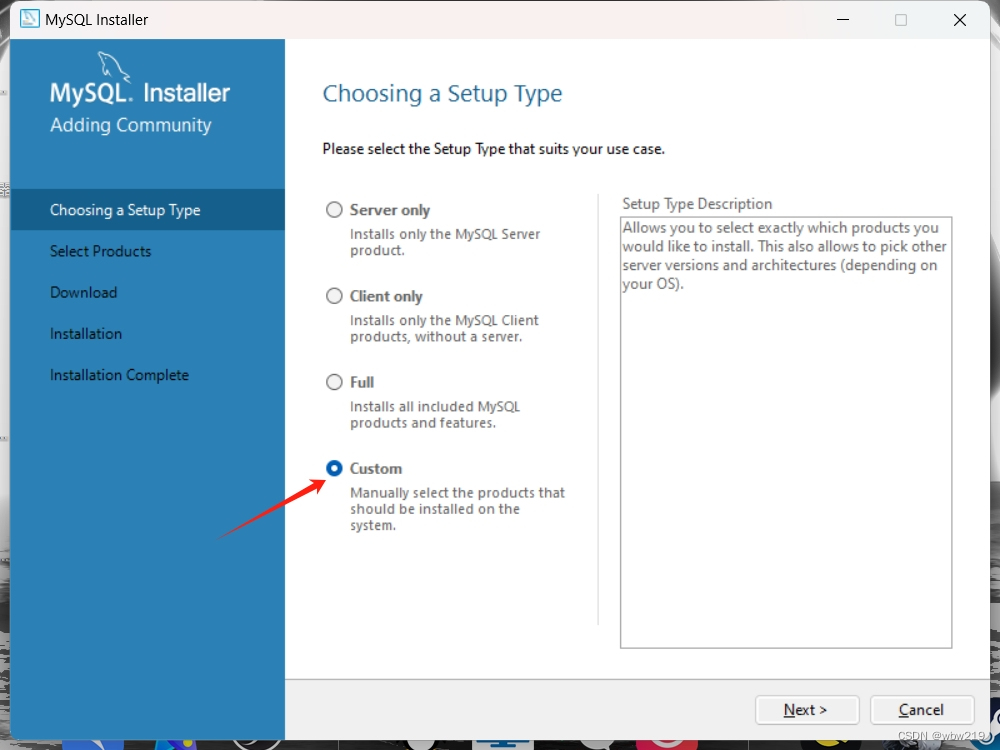Click the 'Choosing a Setup Type' heading

[x=442, y=94]
